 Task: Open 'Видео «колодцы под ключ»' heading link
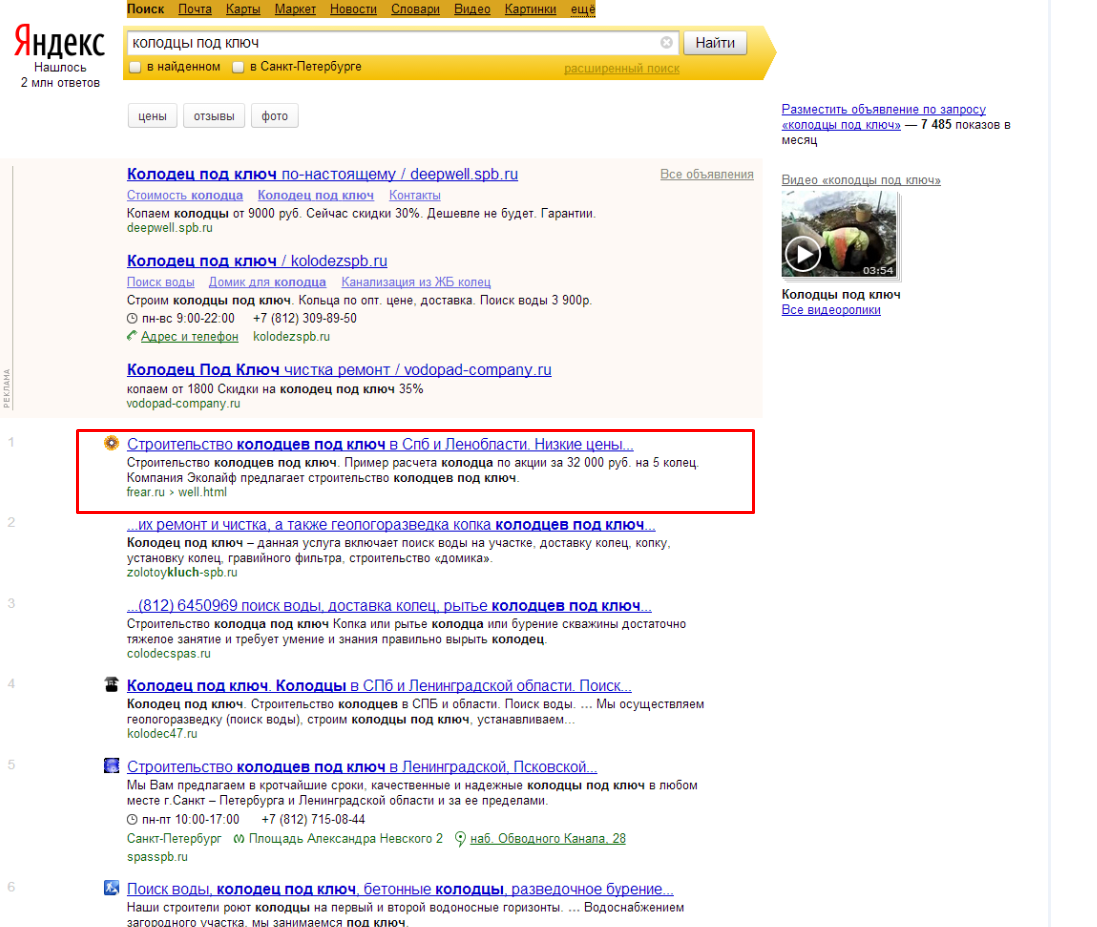[861, 180]
